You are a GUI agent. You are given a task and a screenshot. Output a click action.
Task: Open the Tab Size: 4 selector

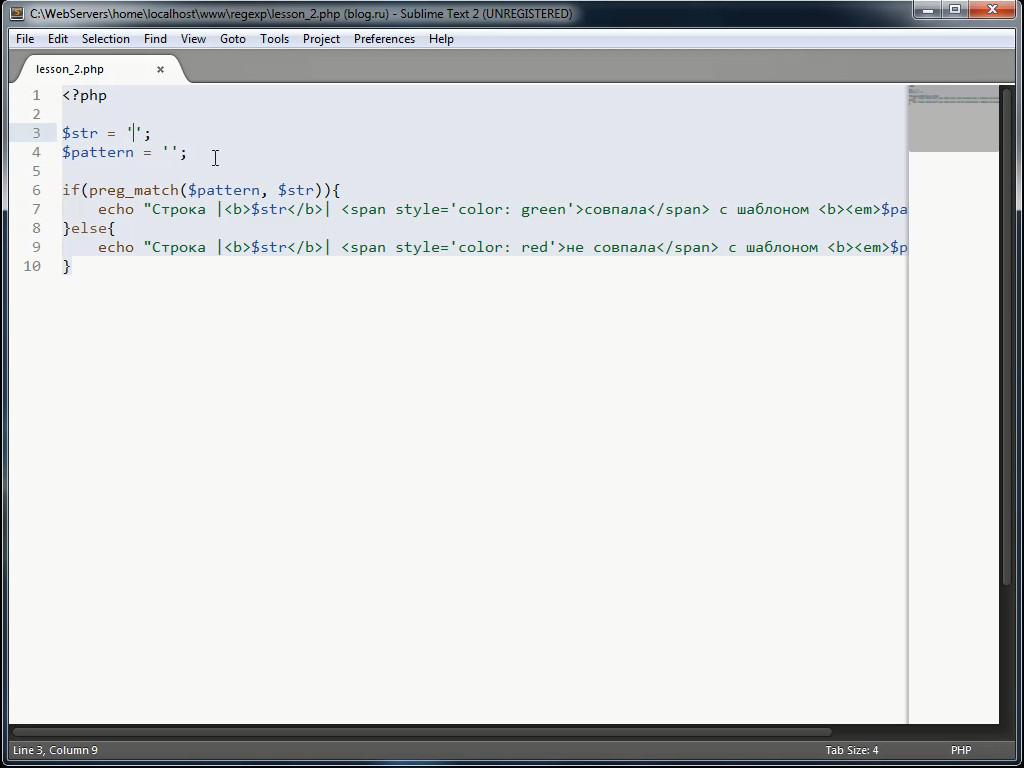coord(852,750)
